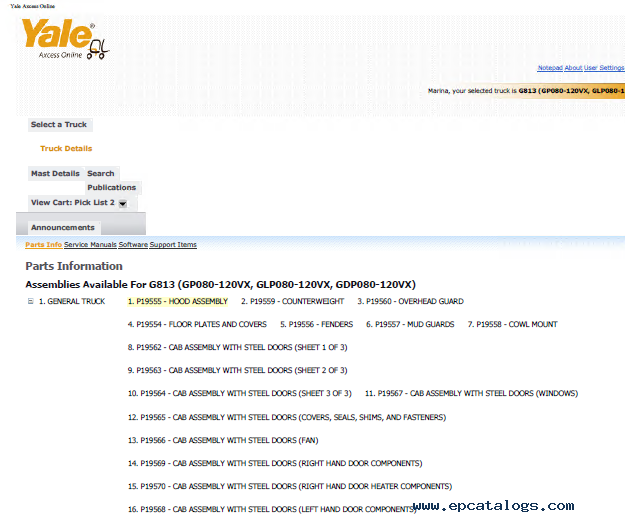Open P19566 cab assembly (FAN)
This screenshot has height=522, width=625.
(x=223, y=441)
